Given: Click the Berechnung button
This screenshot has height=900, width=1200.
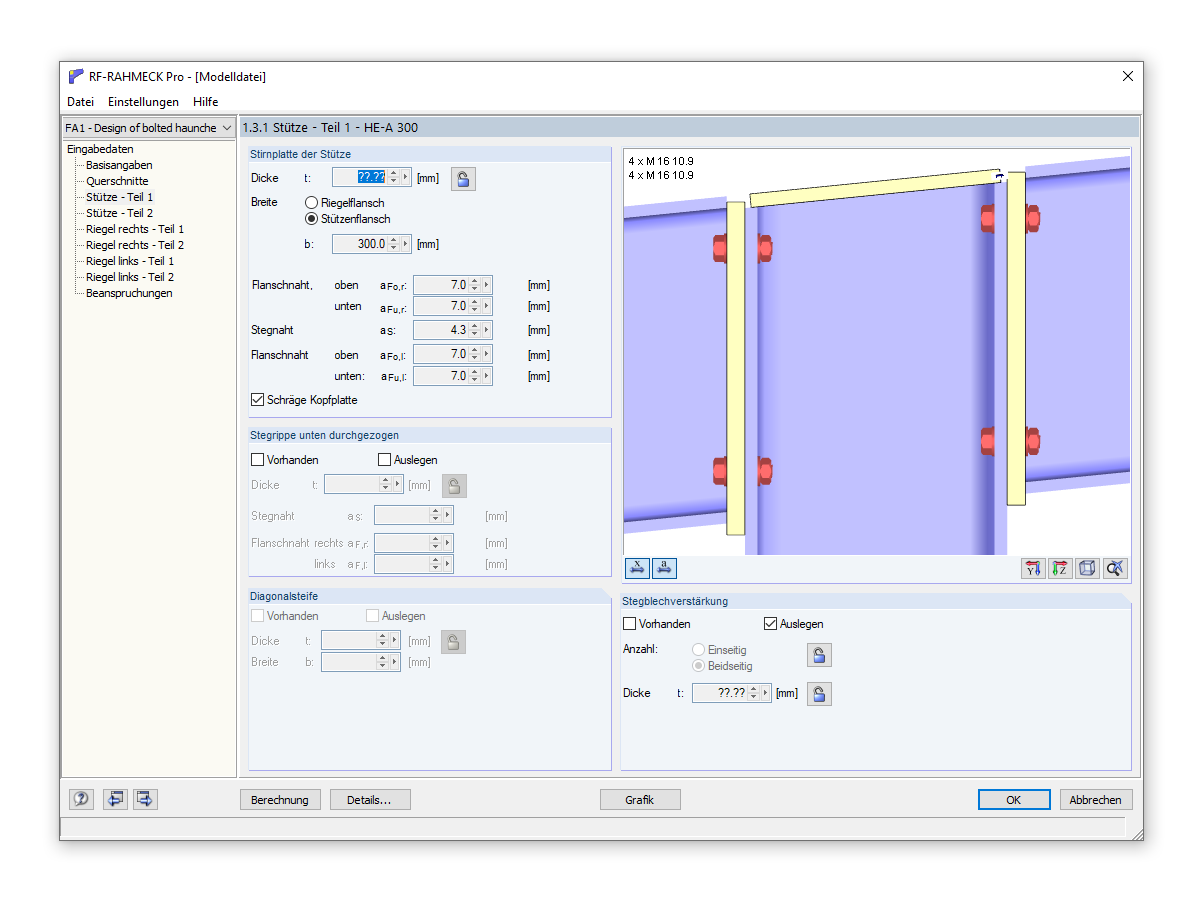Looking at the screenshot, I should [281, 800].
